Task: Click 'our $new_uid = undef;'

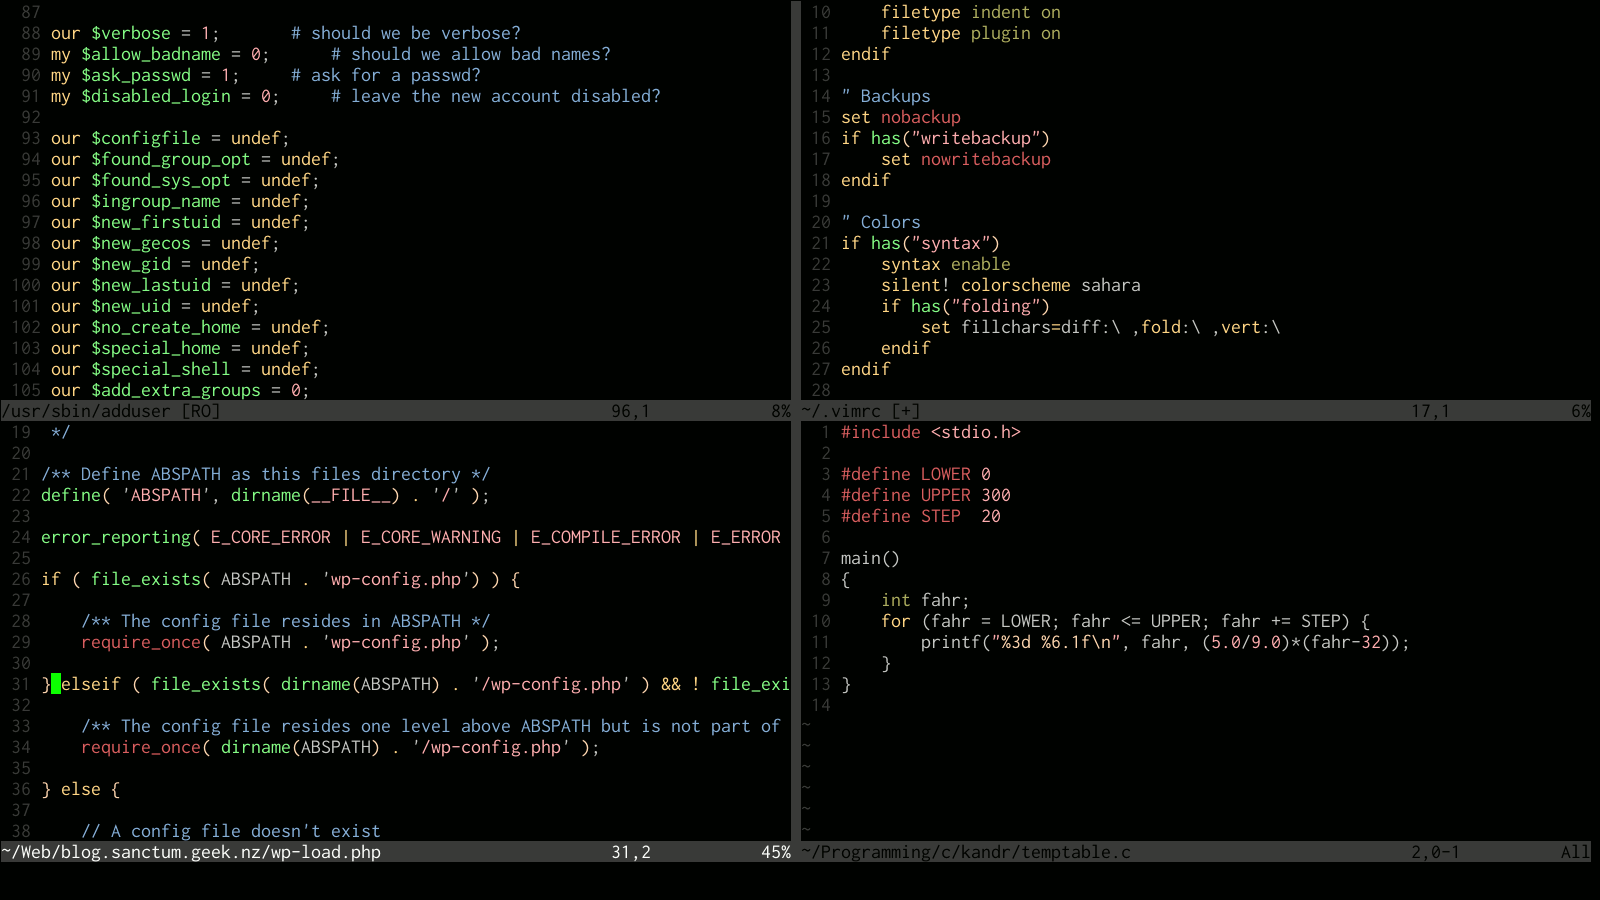Action: point(155,306)
